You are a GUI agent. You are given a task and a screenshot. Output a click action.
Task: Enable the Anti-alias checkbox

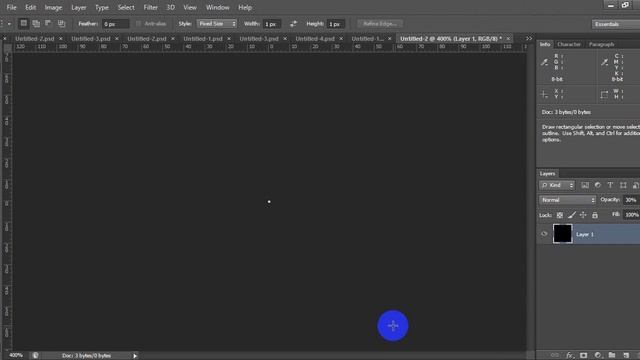(139, 24)
